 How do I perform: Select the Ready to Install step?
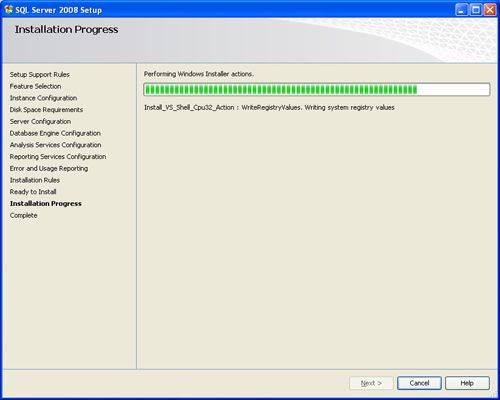tap(33, 192)
